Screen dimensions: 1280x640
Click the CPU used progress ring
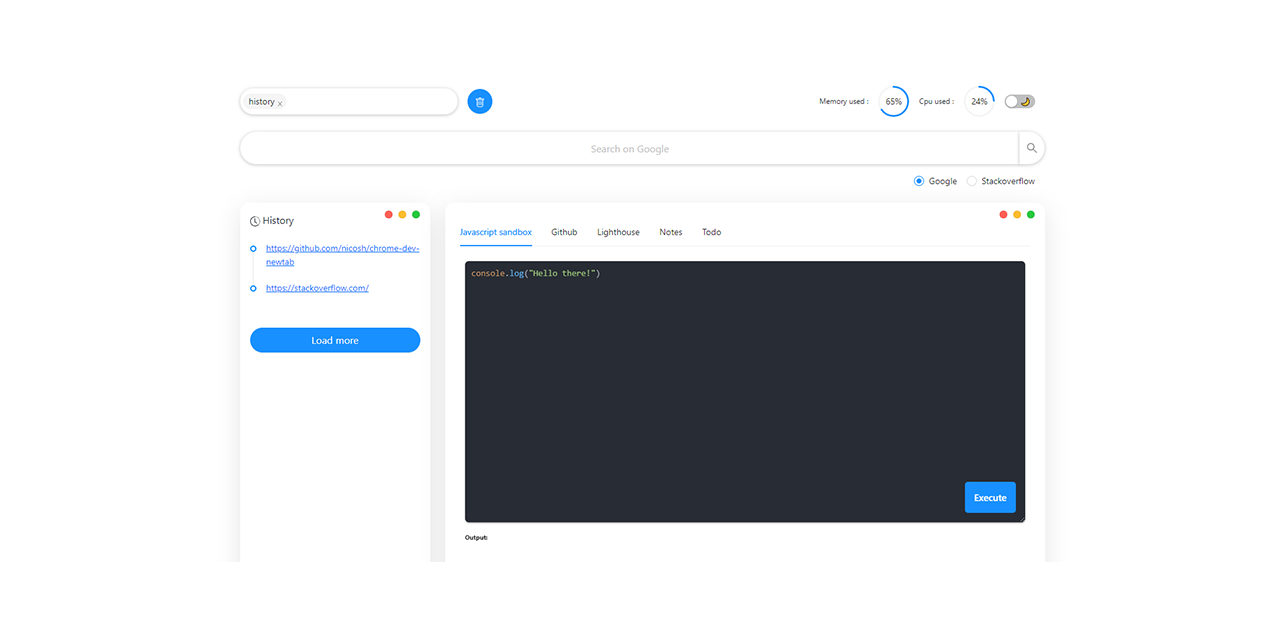(x=978, y=101)
